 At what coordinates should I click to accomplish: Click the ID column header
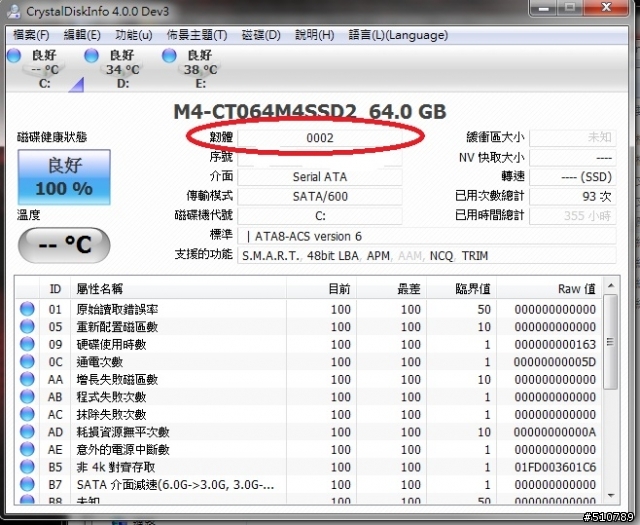tap(55, 289)
